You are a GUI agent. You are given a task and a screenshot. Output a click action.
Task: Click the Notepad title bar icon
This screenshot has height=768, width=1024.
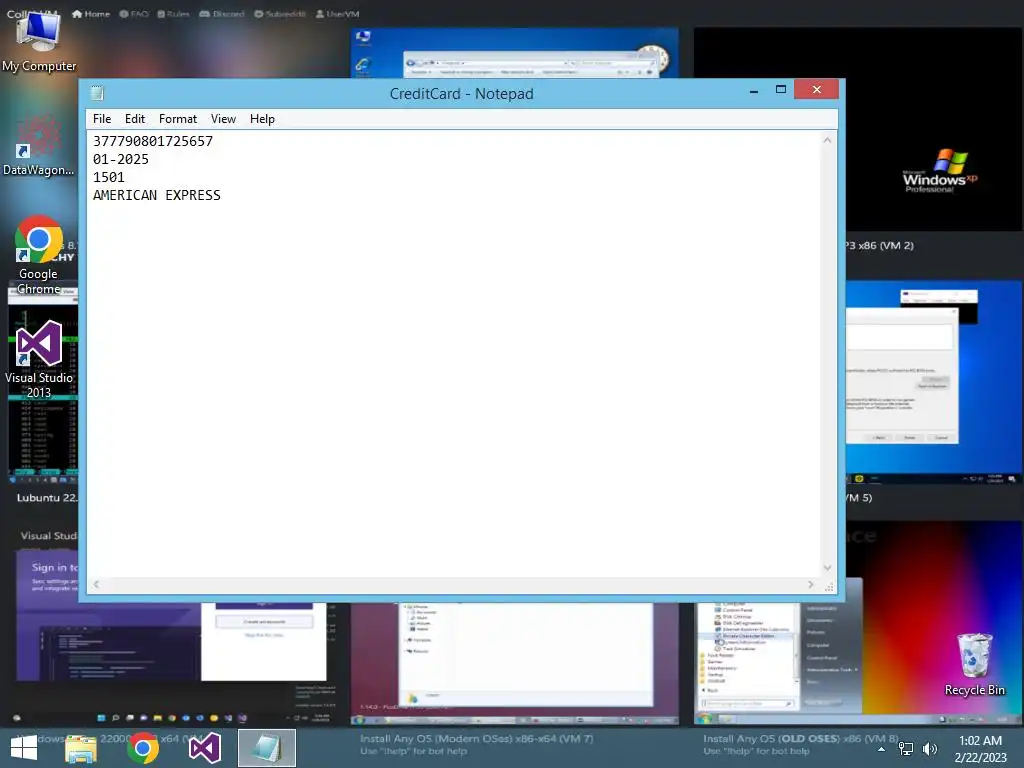click(97, 93)
